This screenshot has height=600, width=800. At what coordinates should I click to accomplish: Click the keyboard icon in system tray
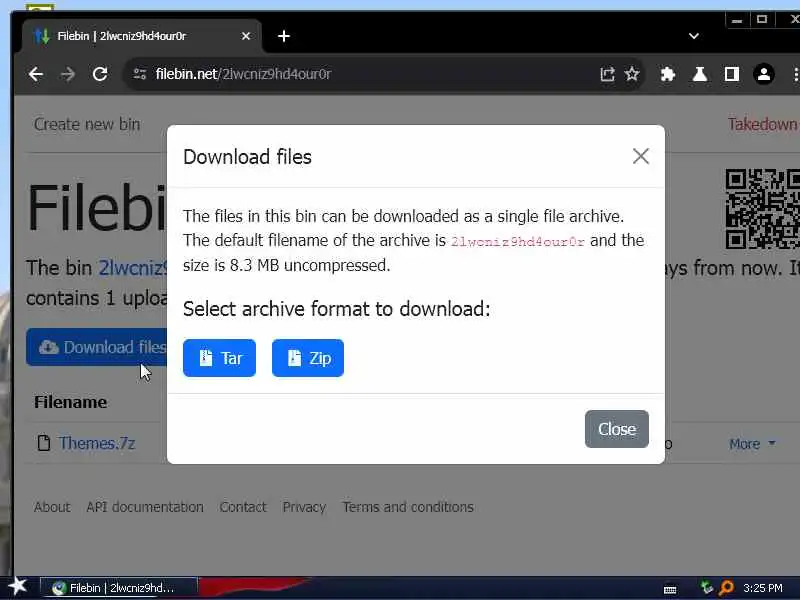point(670,590)
